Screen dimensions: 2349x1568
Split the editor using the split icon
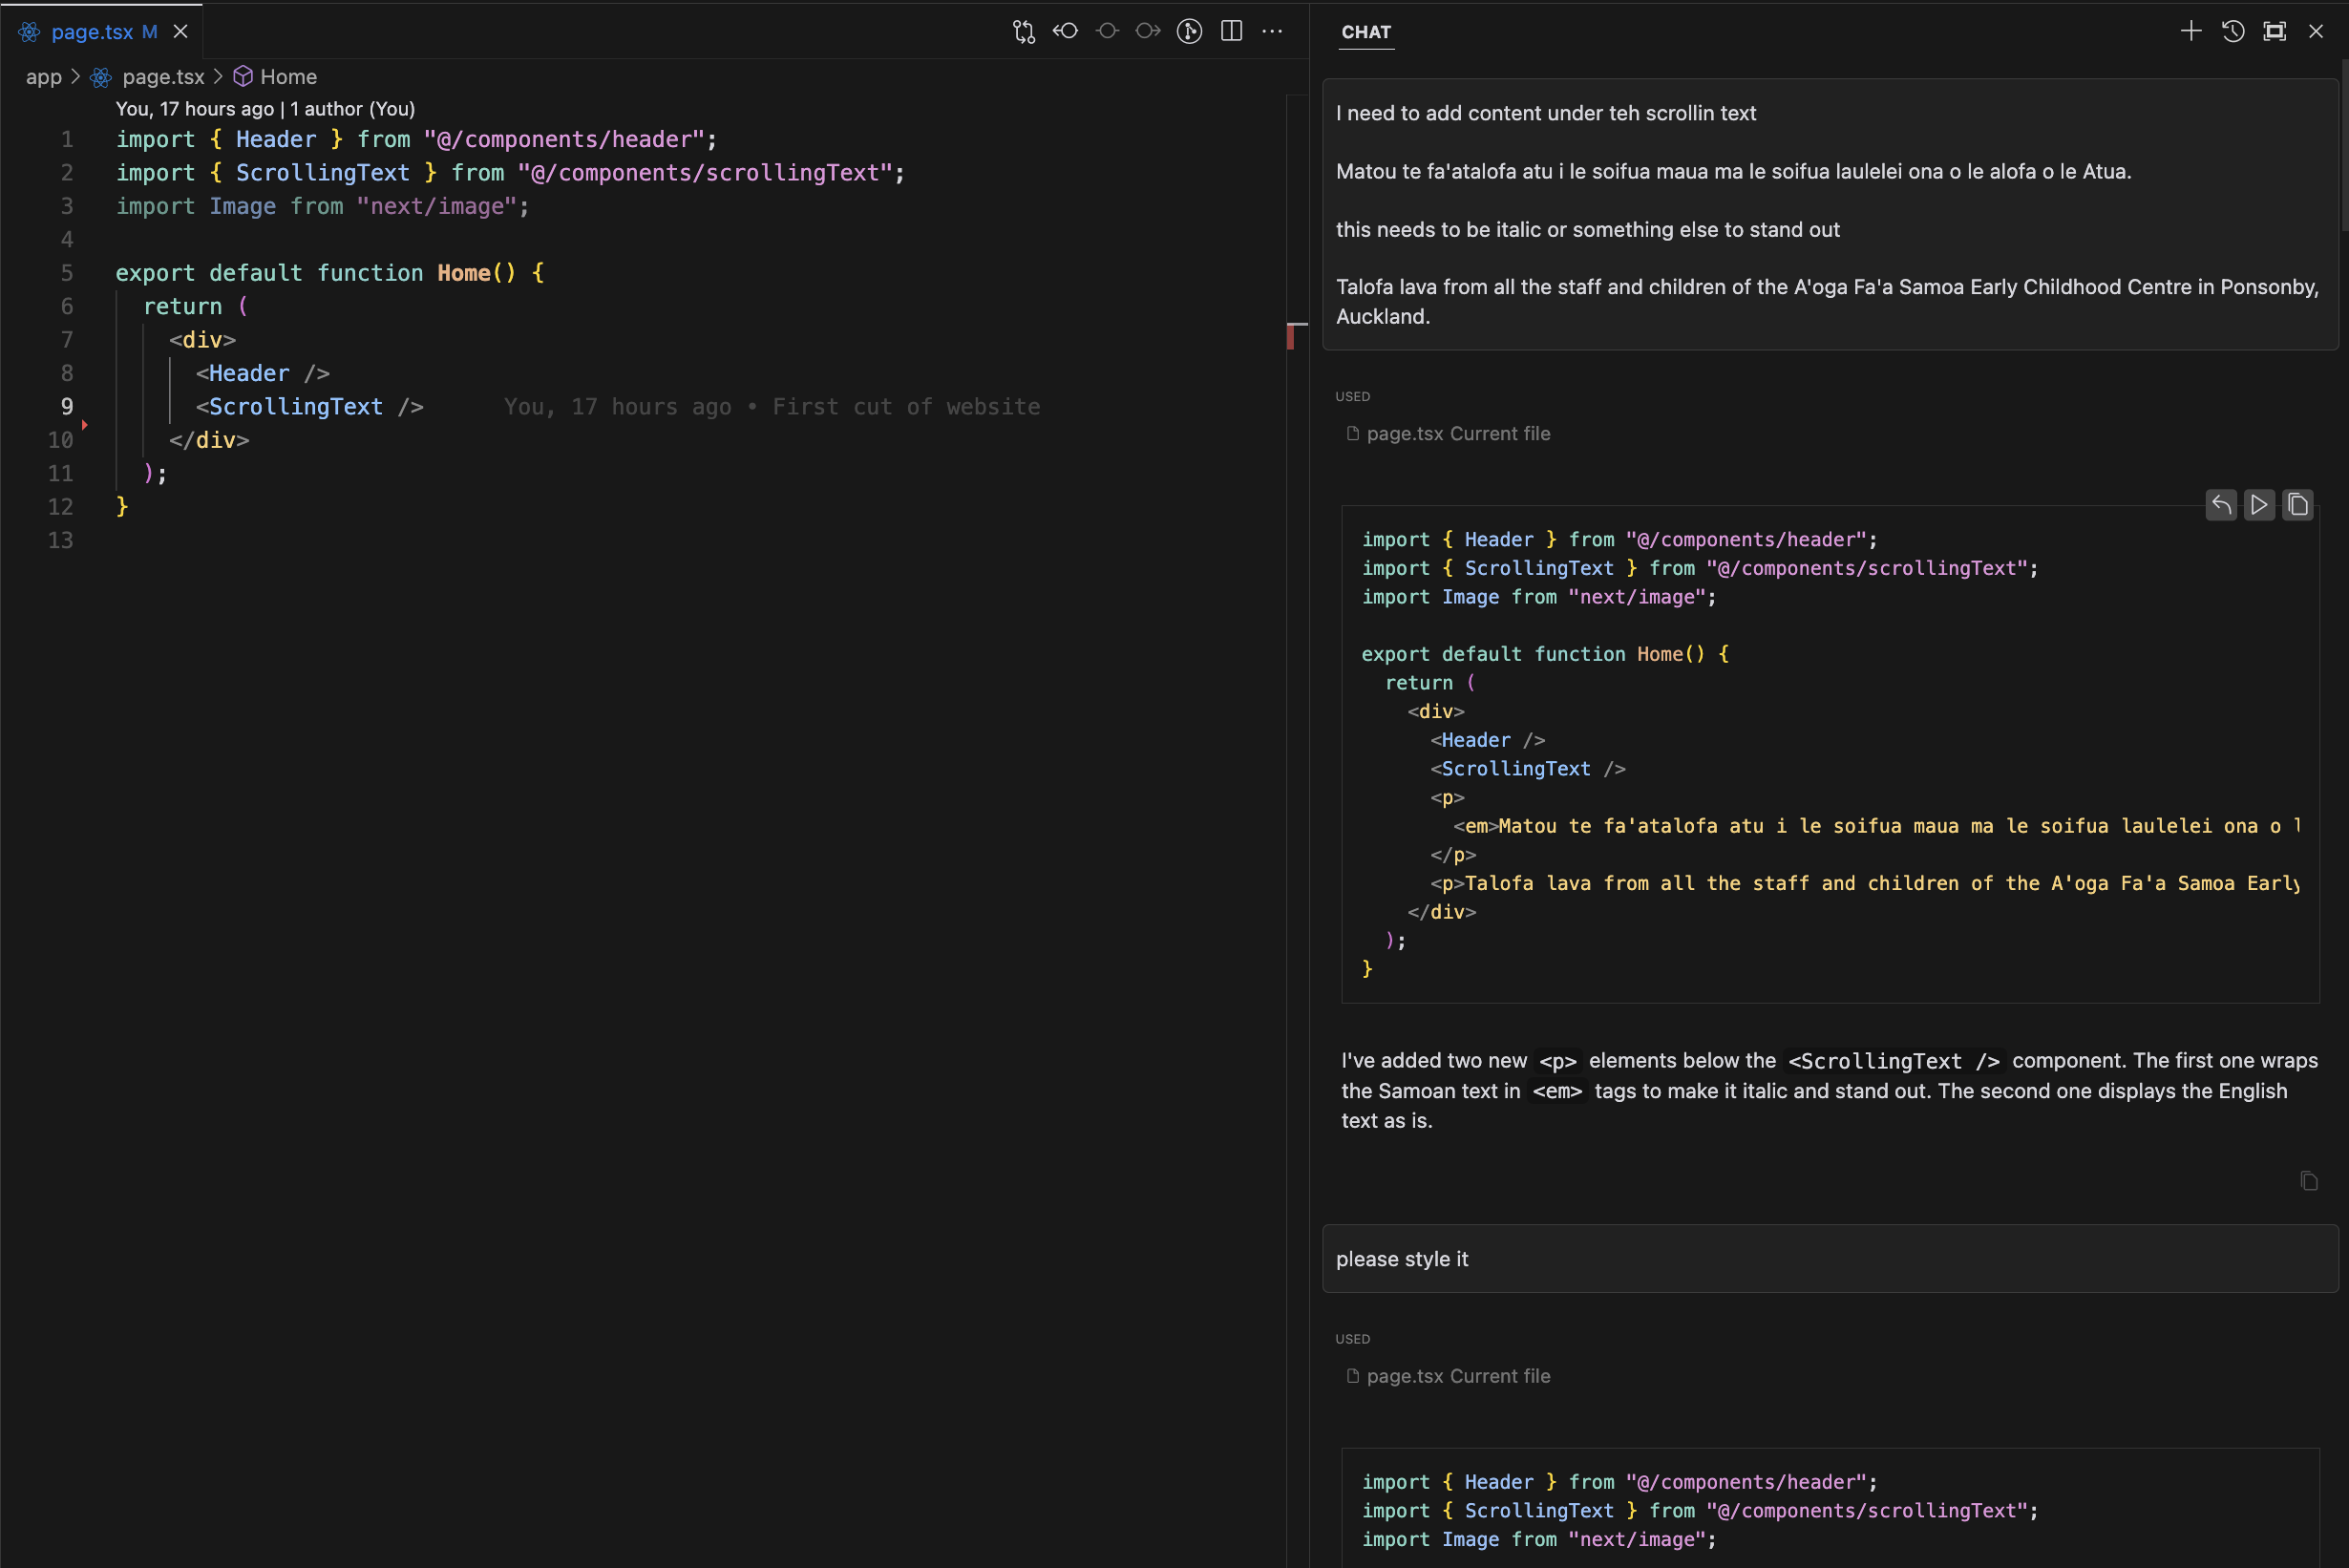[1230, 31]
